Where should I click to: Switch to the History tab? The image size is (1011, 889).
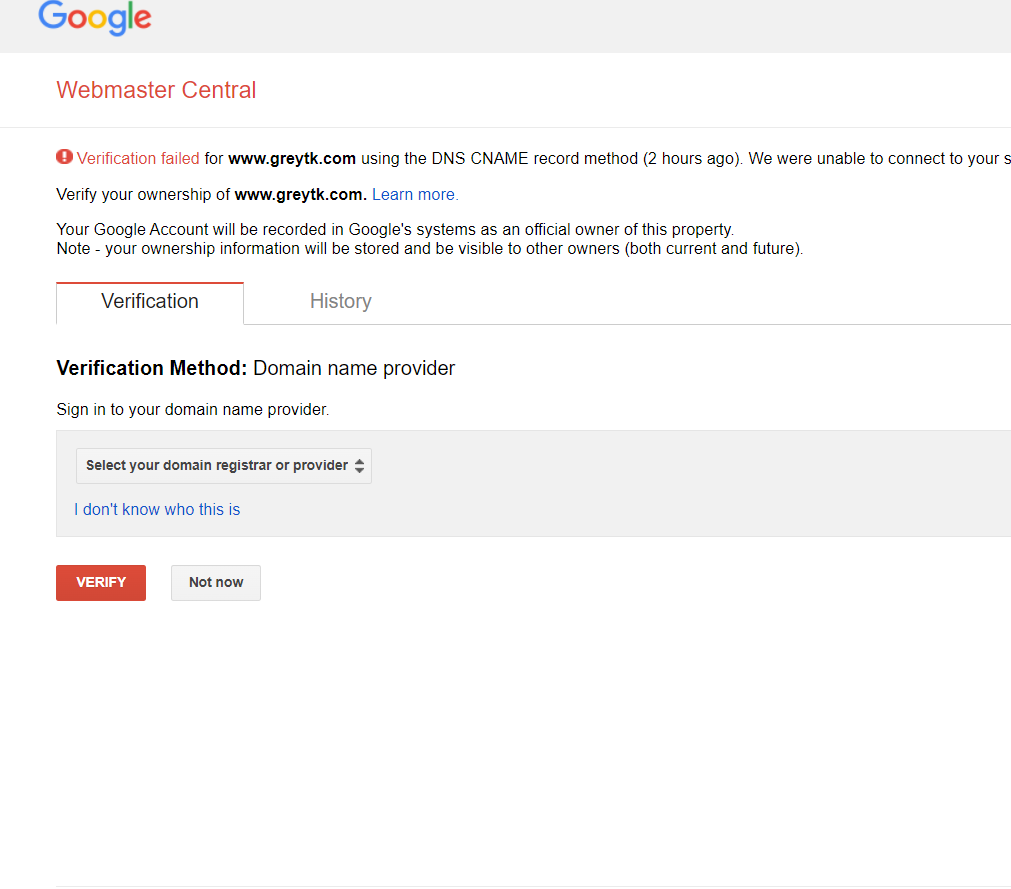pyautogui.click(x=340, y=302)
